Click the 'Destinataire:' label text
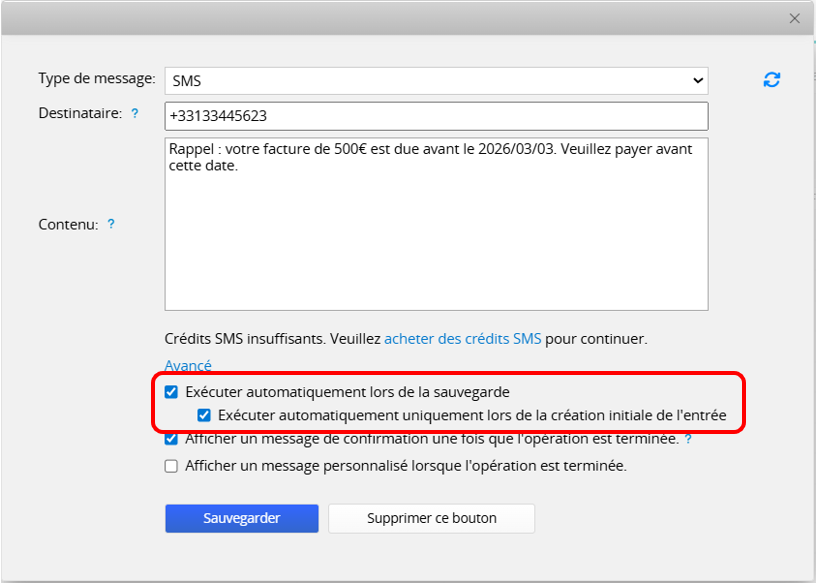Image resolution: width=816 pixels, height=584 pixels. 81,114
